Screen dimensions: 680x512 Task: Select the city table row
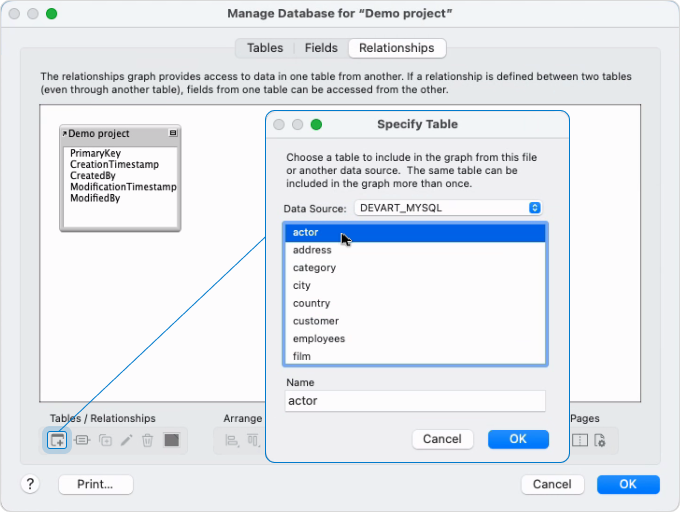(415, 286)
